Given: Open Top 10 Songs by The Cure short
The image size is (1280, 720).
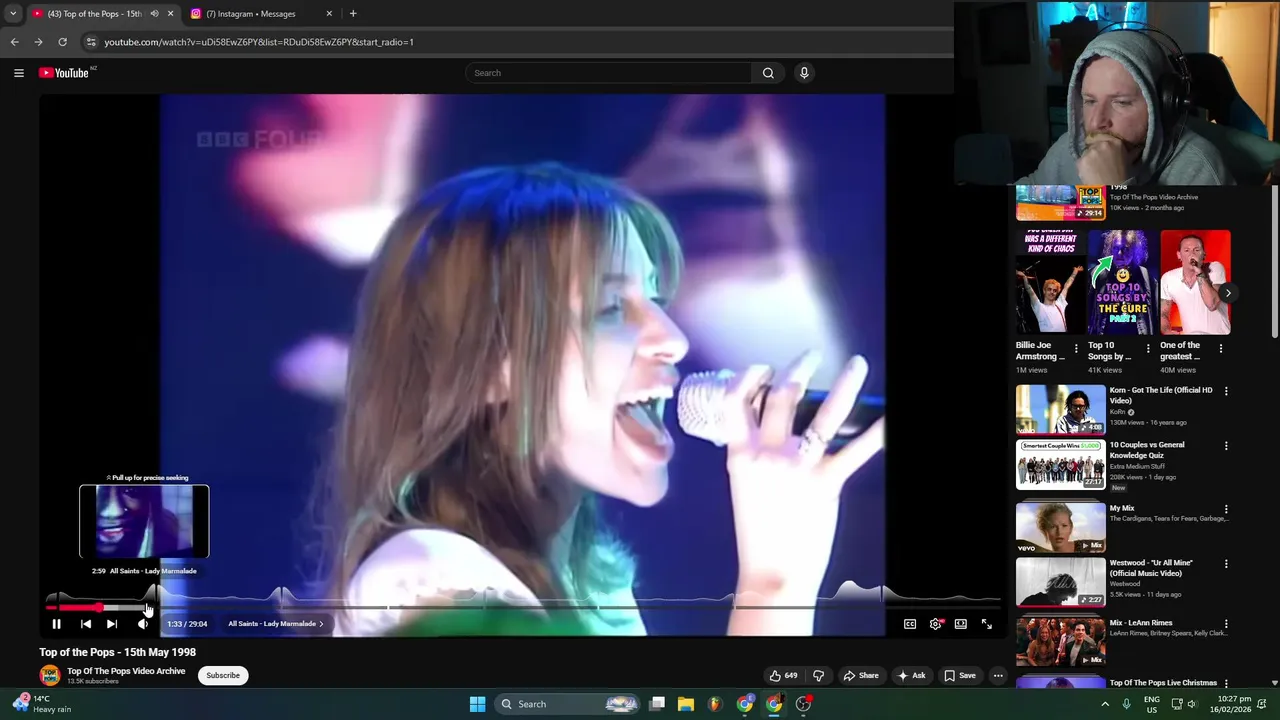Looking at the screenshot, I should [1122, 283].
